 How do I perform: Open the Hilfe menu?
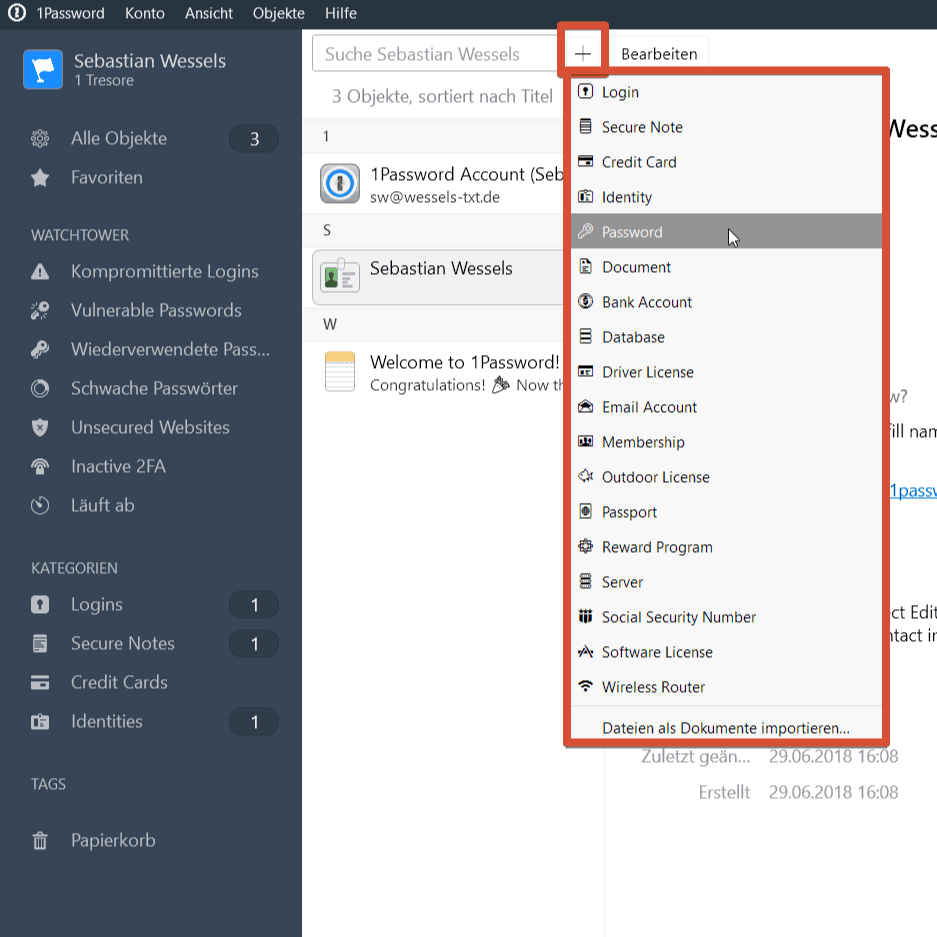tap(341, 13)
